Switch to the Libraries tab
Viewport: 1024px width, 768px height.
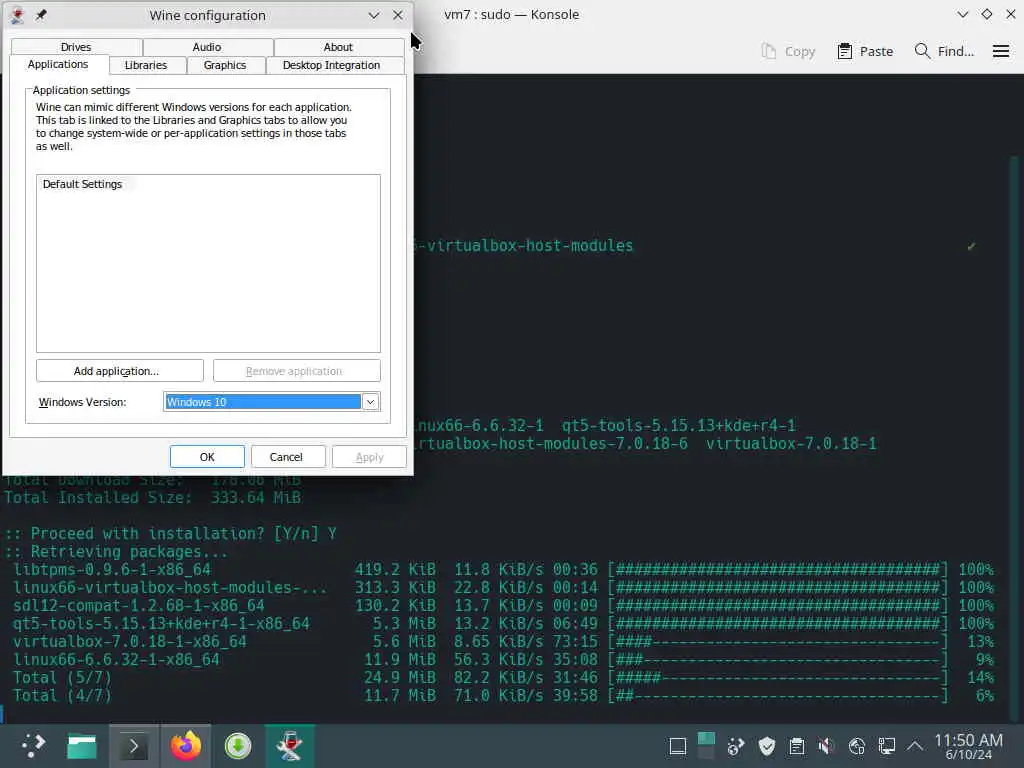[x=146, y=65]
